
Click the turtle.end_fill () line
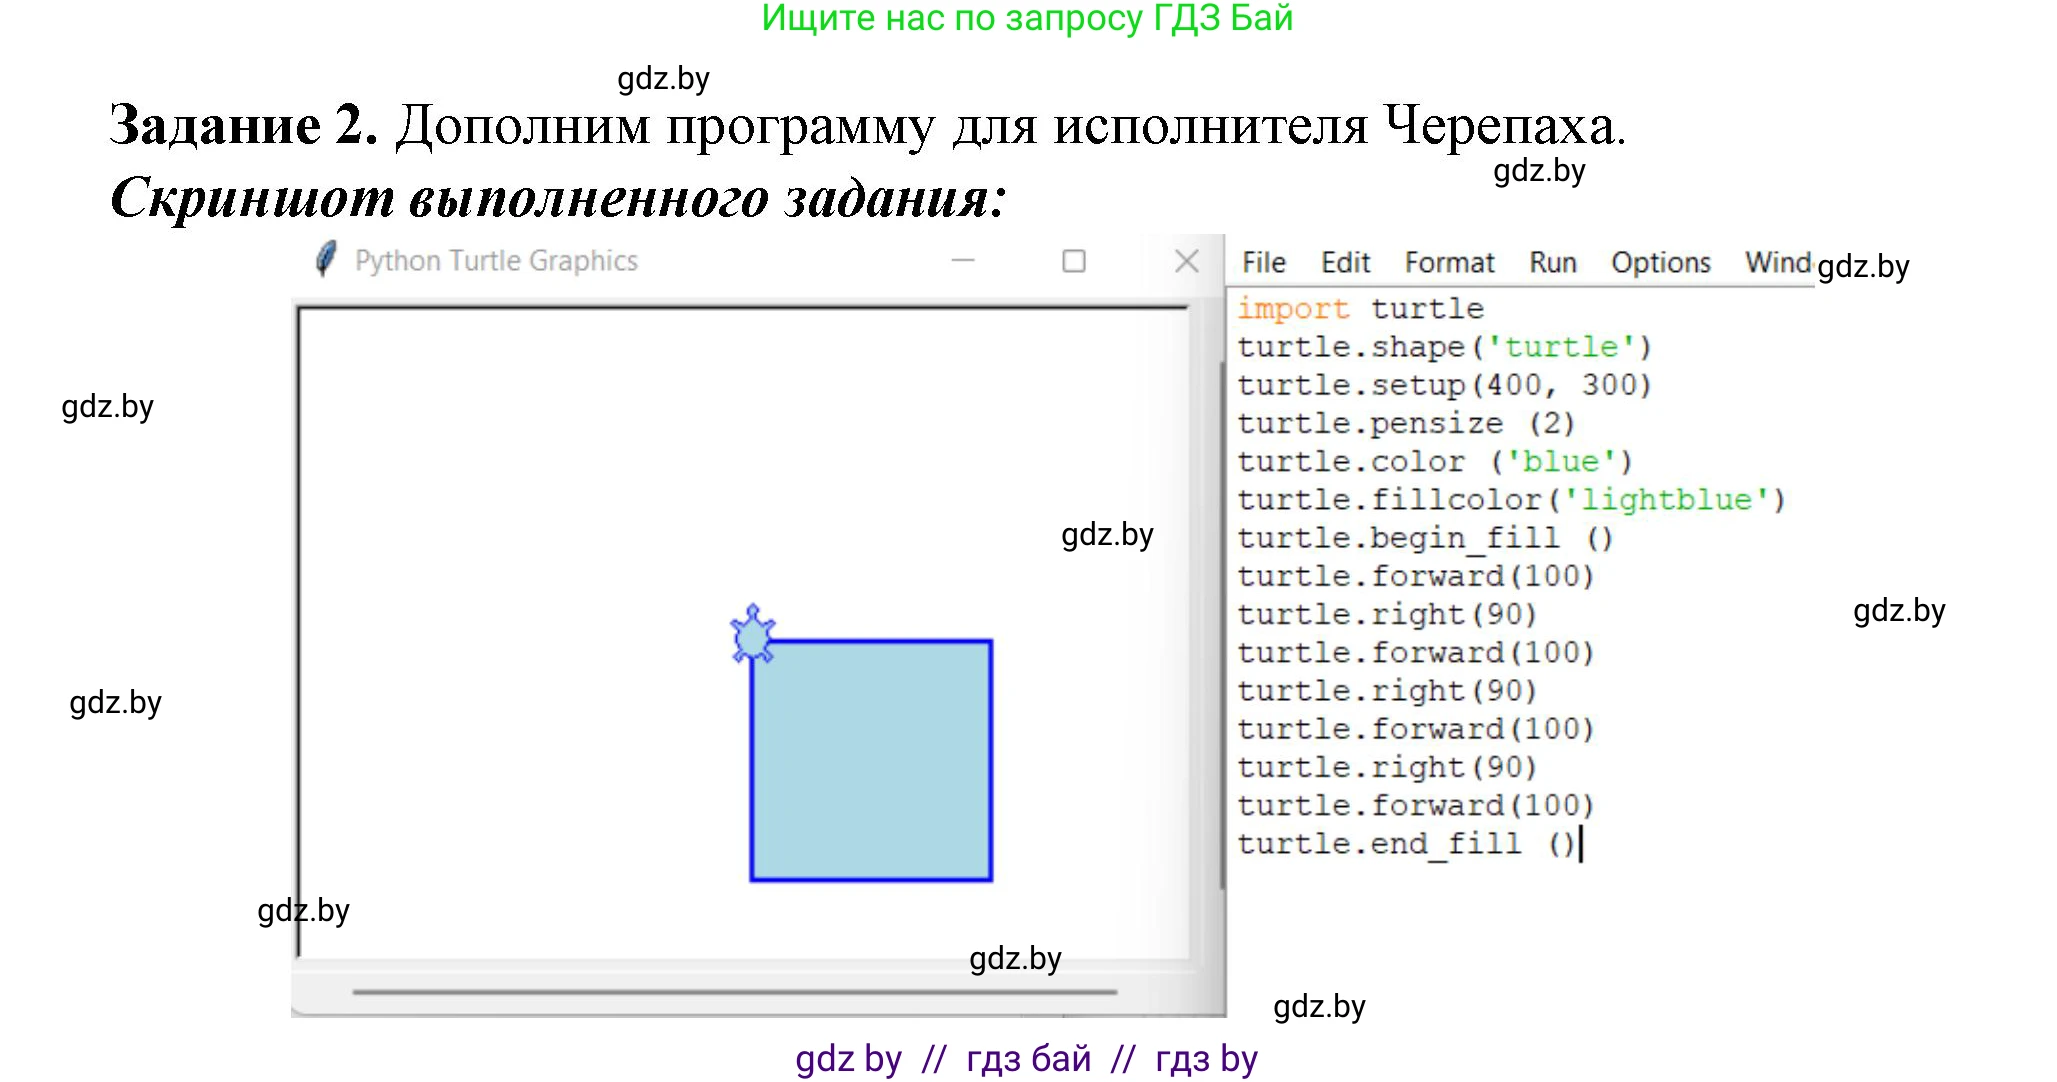click(x=1405, y=844)
